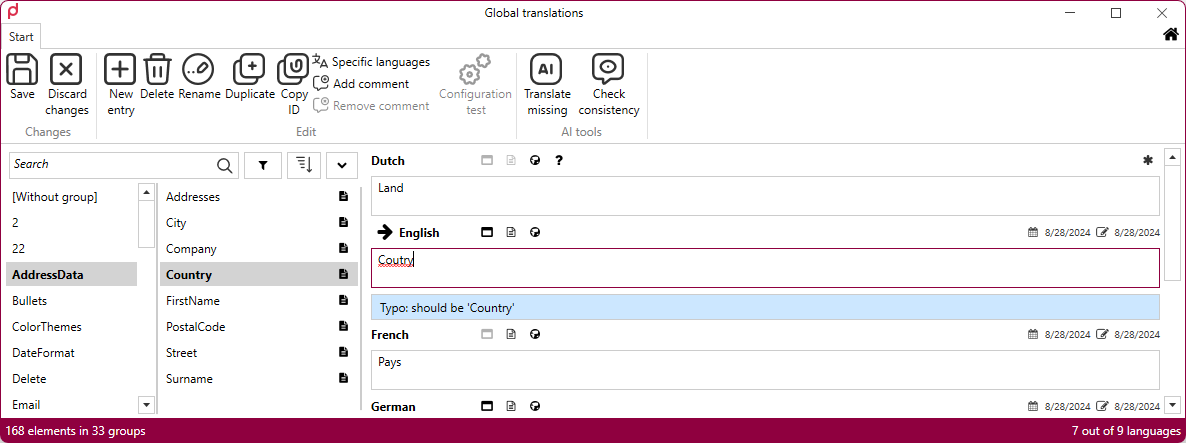Open the Configuration test tool

coord(476,85)
